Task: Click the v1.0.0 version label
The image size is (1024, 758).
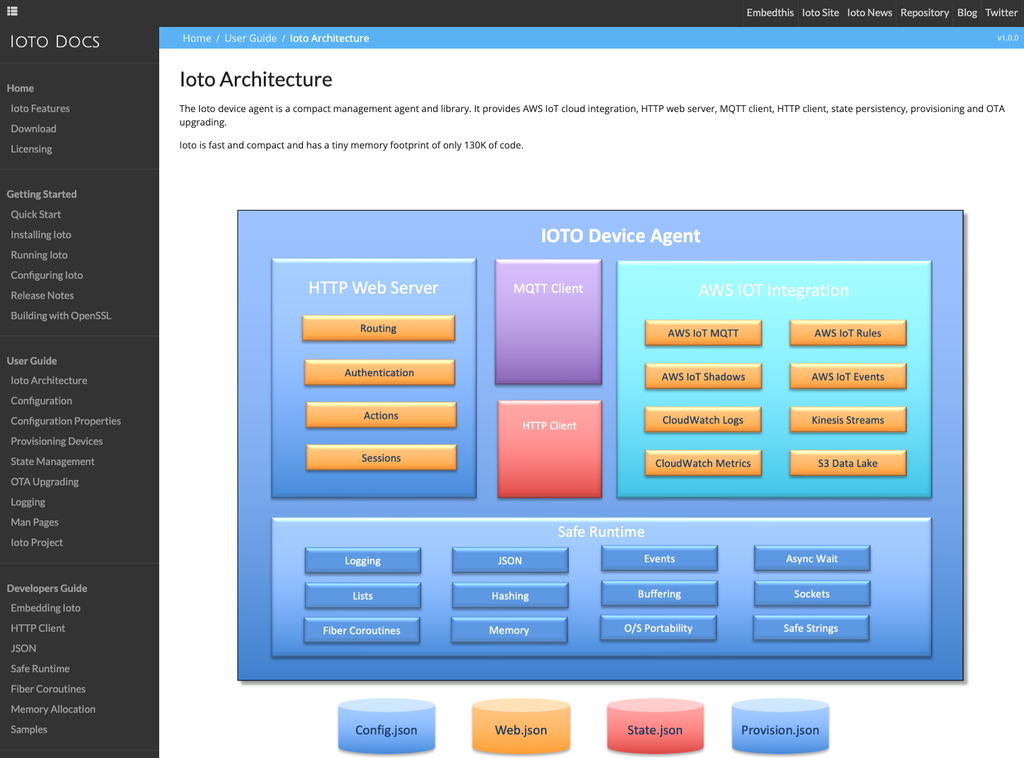Action: click(1007, 38)
